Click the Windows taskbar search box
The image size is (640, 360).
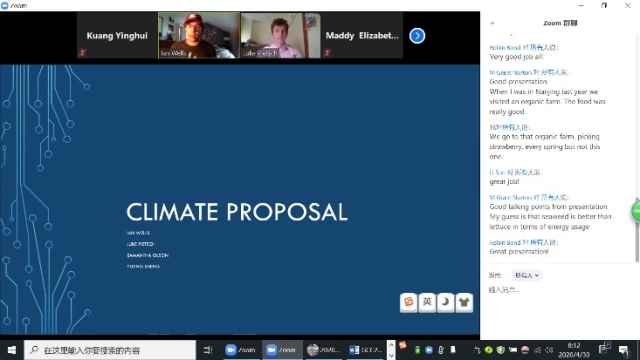pyautogui.click(x=110, y=350)
